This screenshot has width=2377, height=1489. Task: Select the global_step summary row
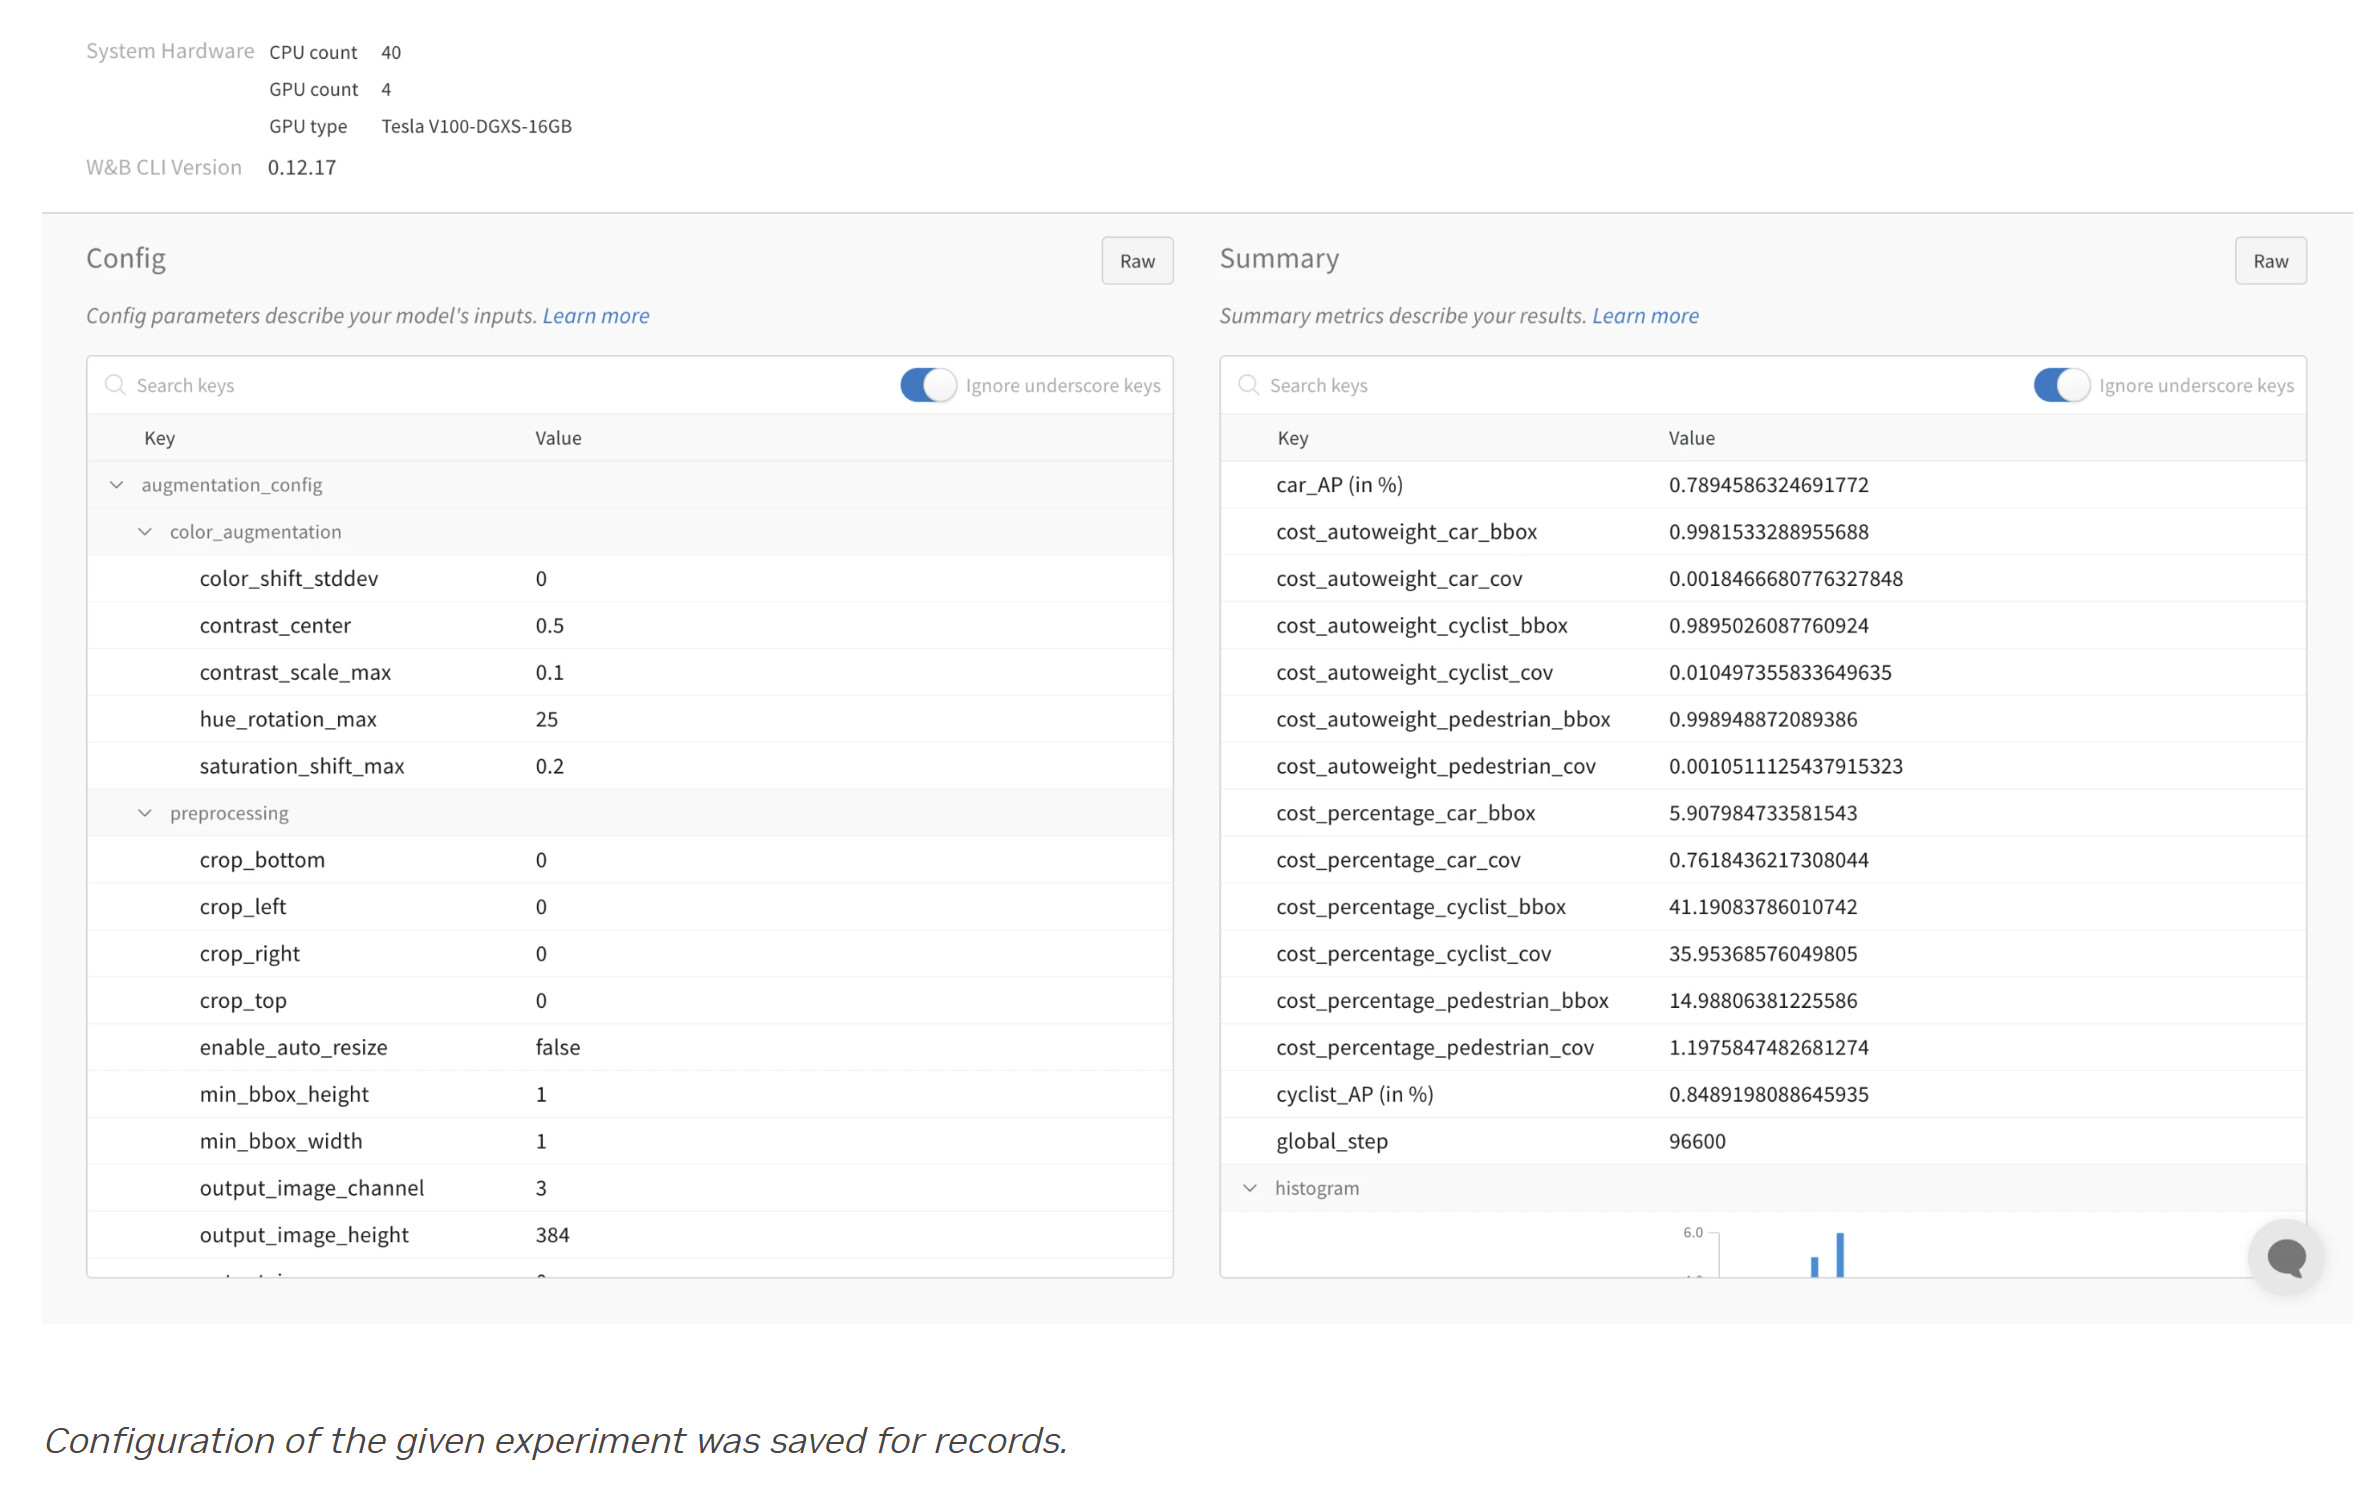1331,1141
